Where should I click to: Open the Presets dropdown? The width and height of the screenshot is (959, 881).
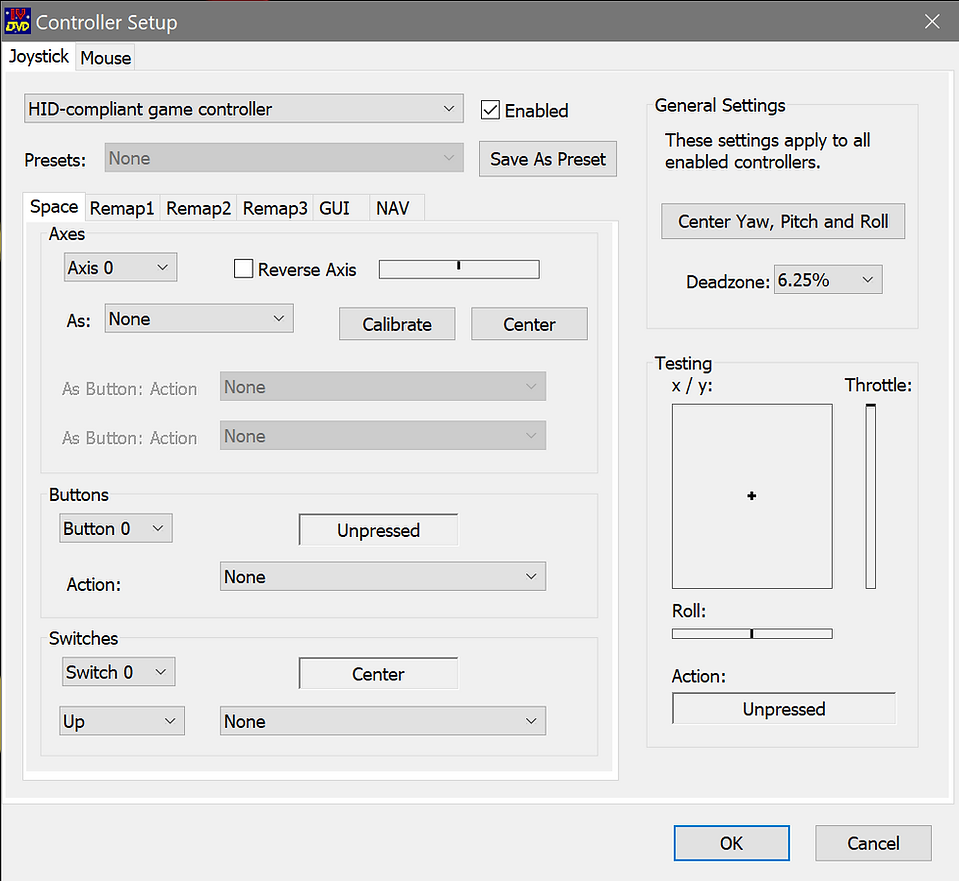pyautogui.click(x=284, y=158)
